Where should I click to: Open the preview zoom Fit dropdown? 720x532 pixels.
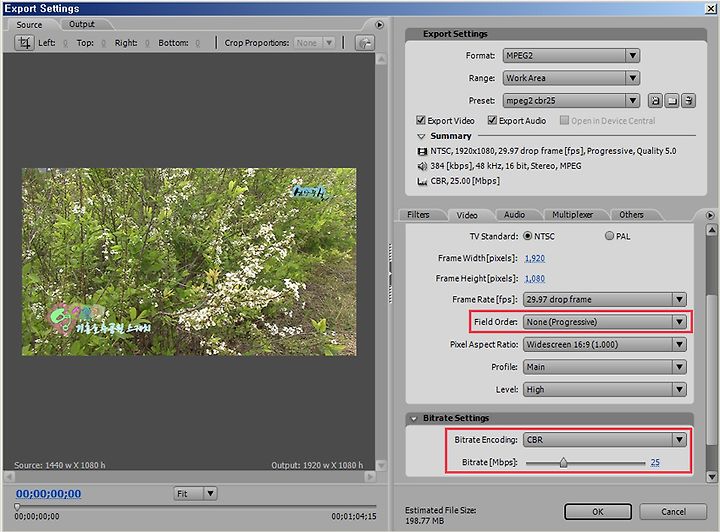[x=195, y=493]
